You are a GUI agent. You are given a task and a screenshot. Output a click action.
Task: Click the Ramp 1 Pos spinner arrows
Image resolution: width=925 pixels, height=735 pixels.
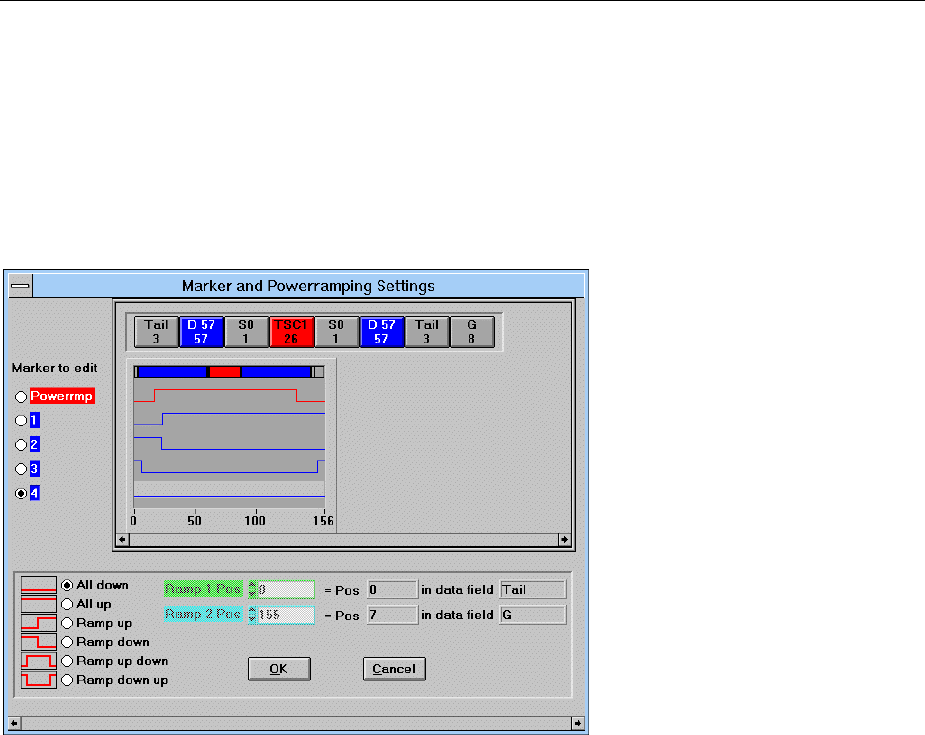[252, 589]
